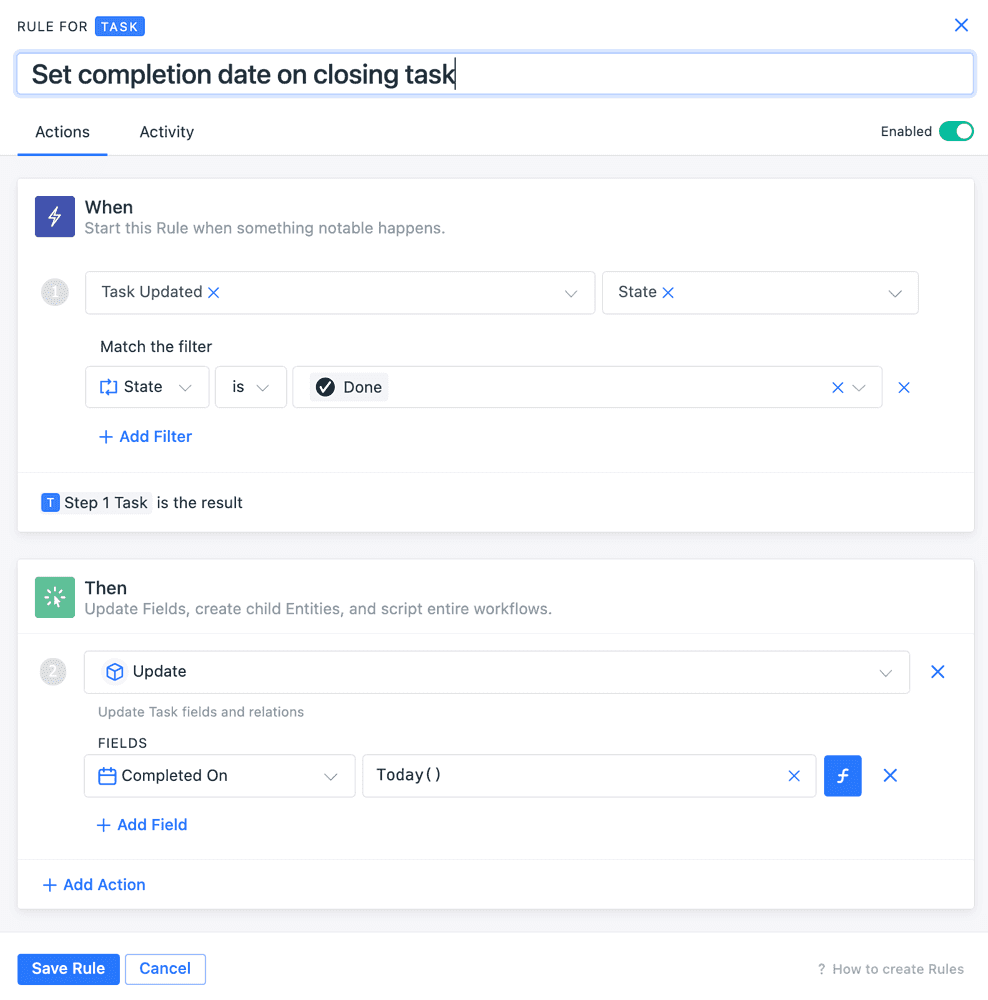
Task: Close the rule editor dialog
Action: [x=961, y=26]
